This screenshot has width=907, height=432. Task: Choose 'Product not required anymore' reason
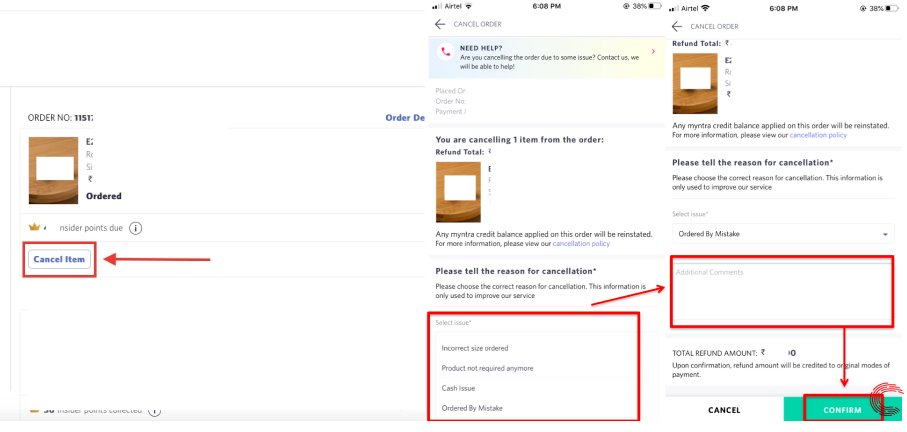(487, 368)
